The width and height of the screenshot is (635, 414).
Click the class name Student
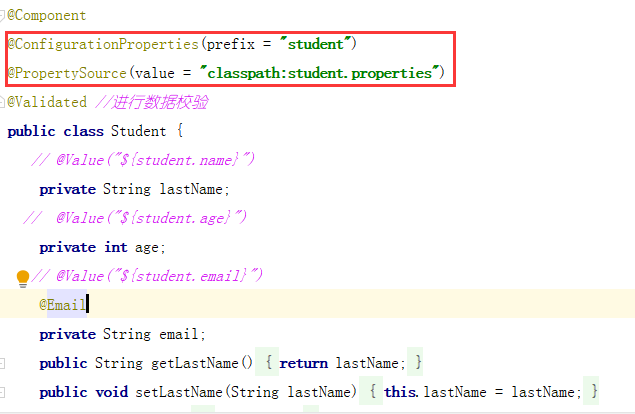(139, 131)
